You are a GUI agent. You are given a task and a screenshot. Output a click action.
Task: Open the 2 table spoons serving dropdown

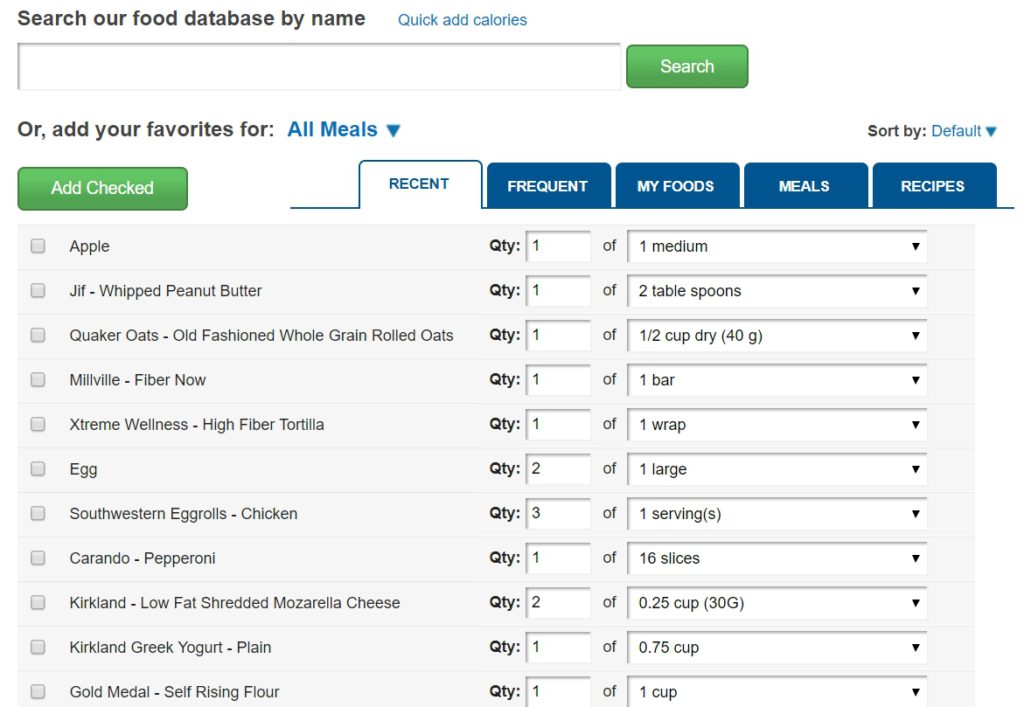pos(777,291)
